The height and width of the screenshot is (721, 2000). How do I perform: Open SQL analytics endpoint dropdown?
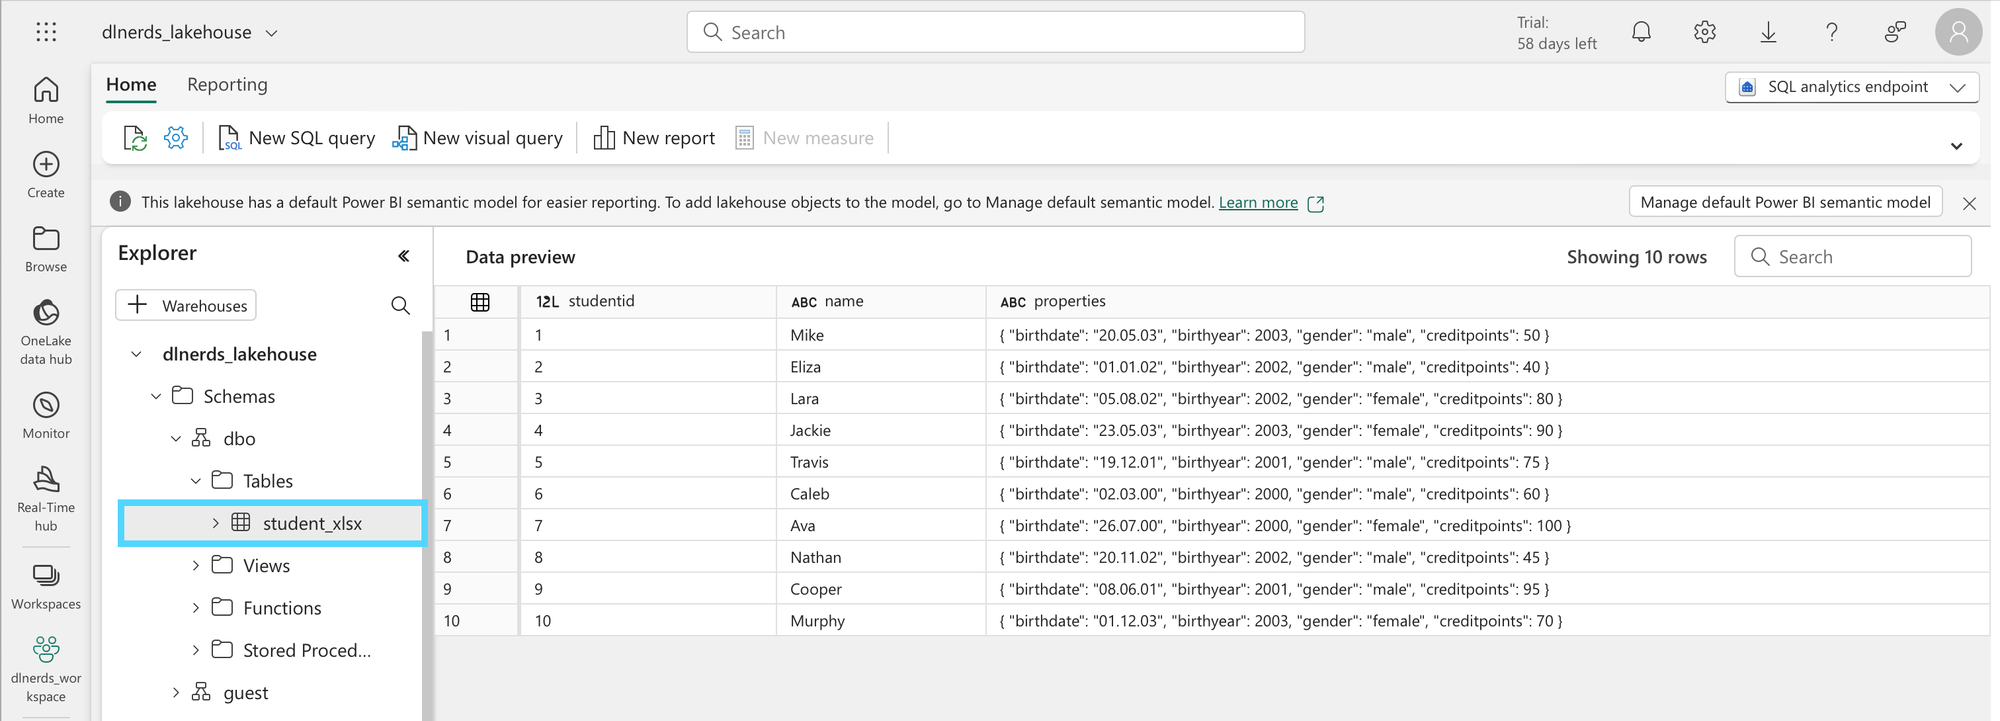(1852, 87)
